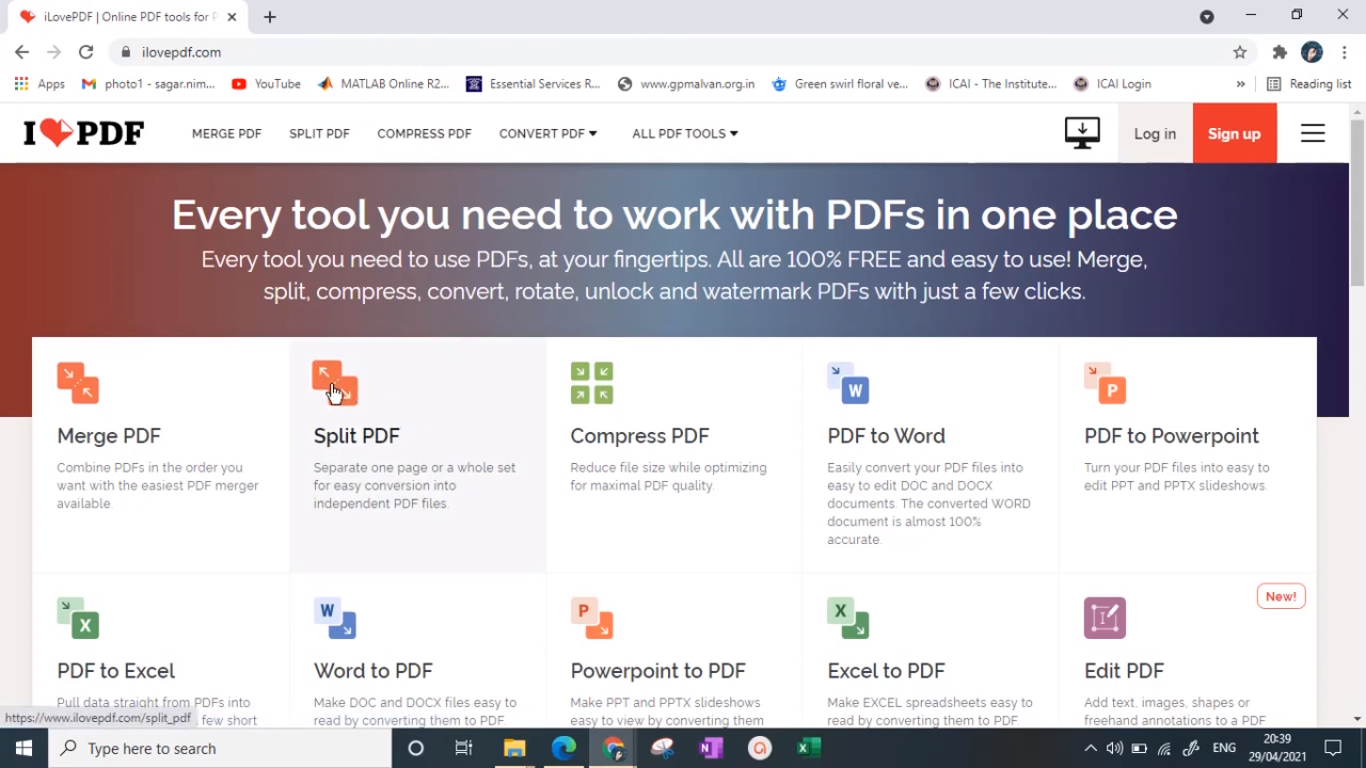Click the Word to PDF icon
The height and width of the screenshot is (768, 1366).
pos(335,618)
